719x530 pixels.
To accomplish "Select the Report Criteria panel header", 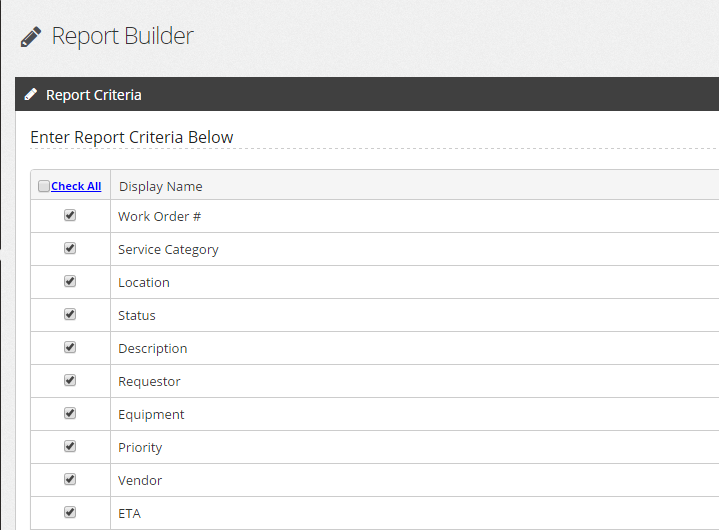I will tap(367, 94).
